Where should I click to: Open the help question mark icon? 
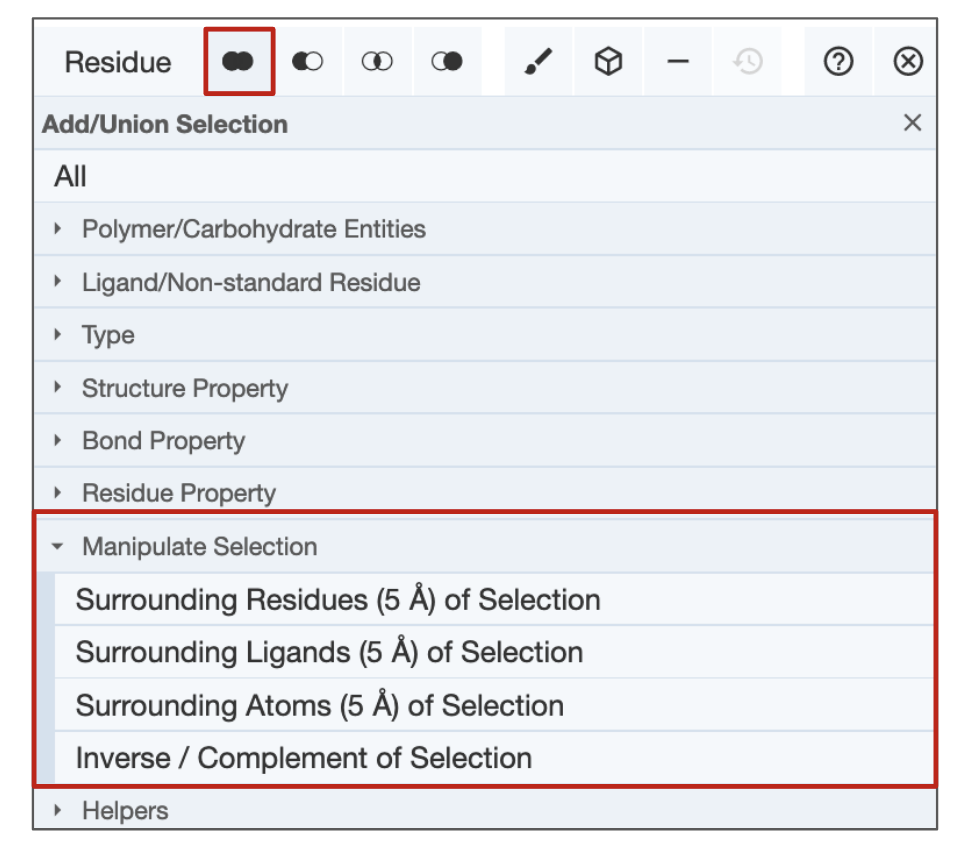coord(838,62)
